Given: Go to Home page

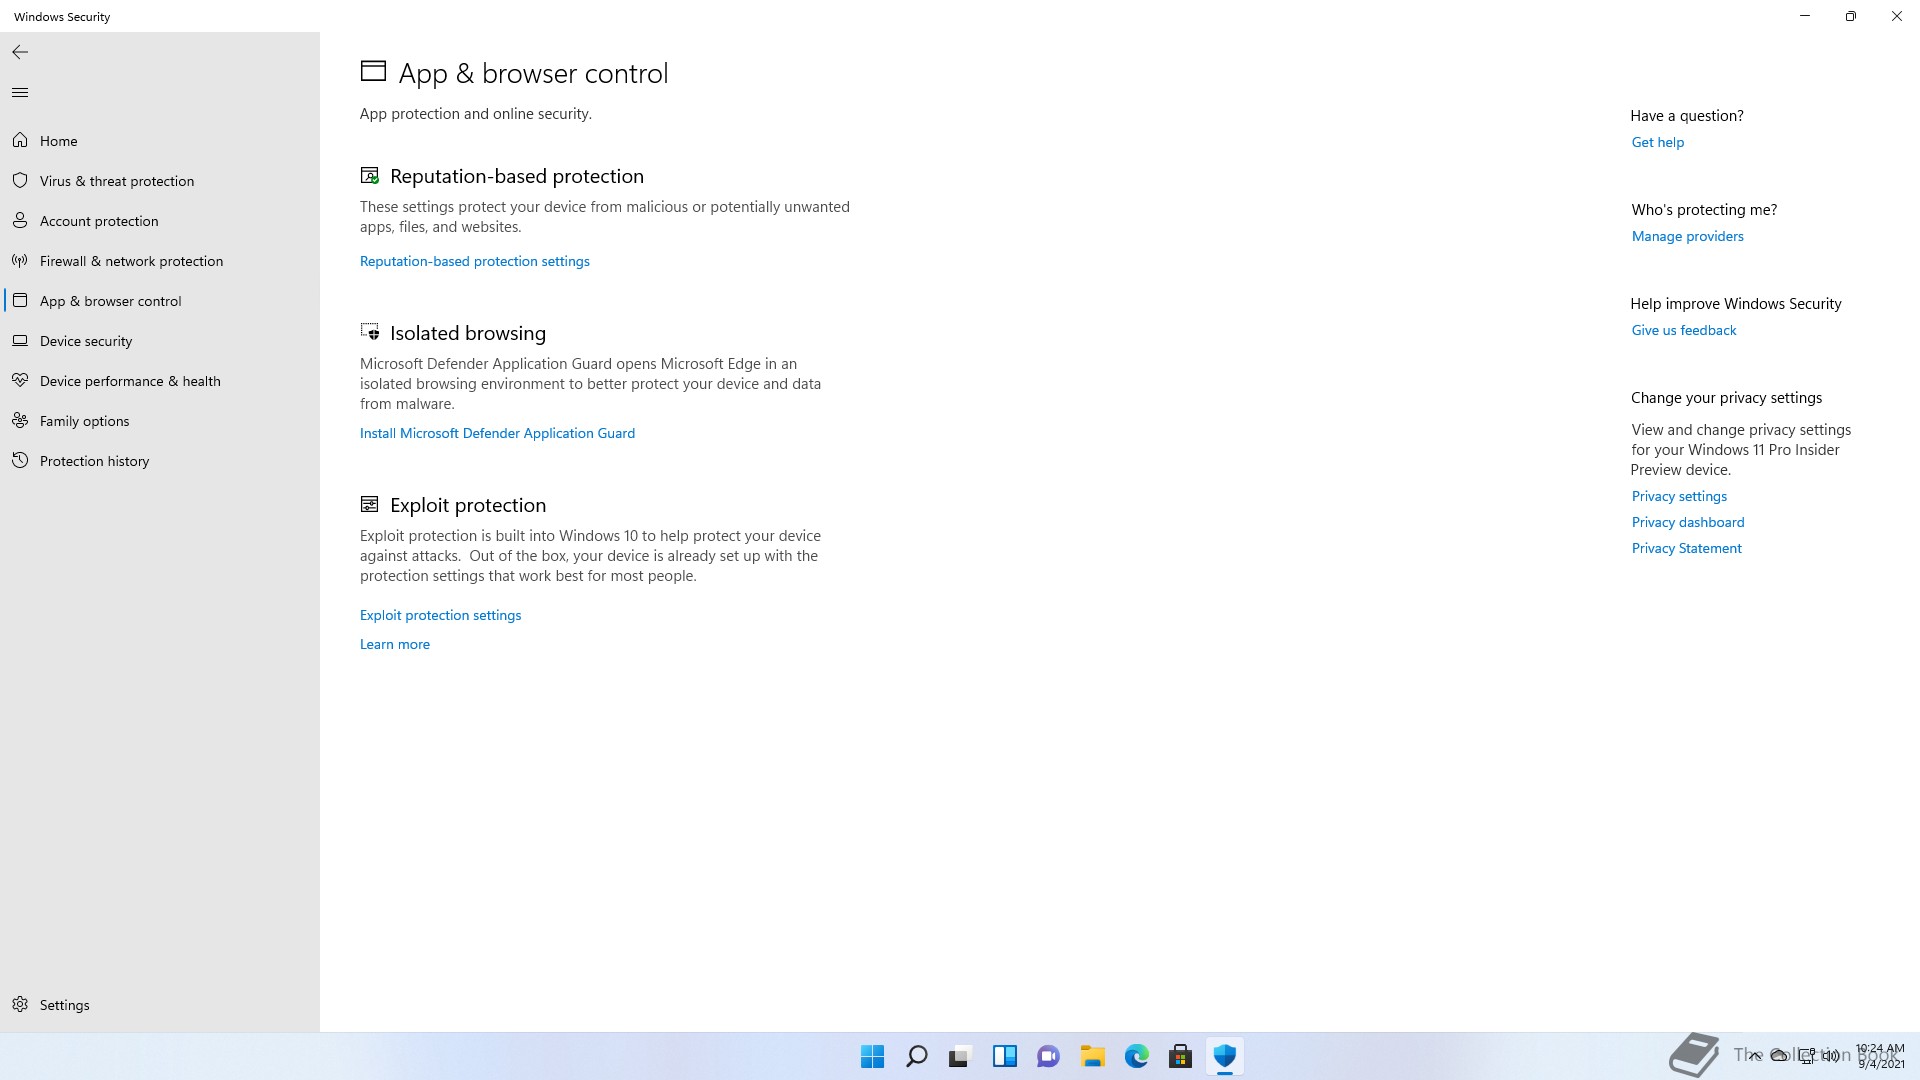Looking at the screenshot, I should coord(160,141).
